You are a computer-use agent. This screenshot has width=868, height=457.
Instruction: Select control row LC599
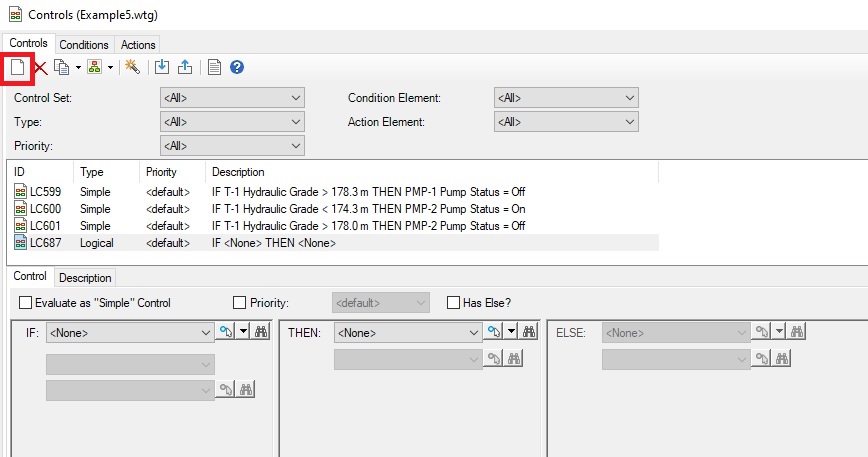point(333,192)
